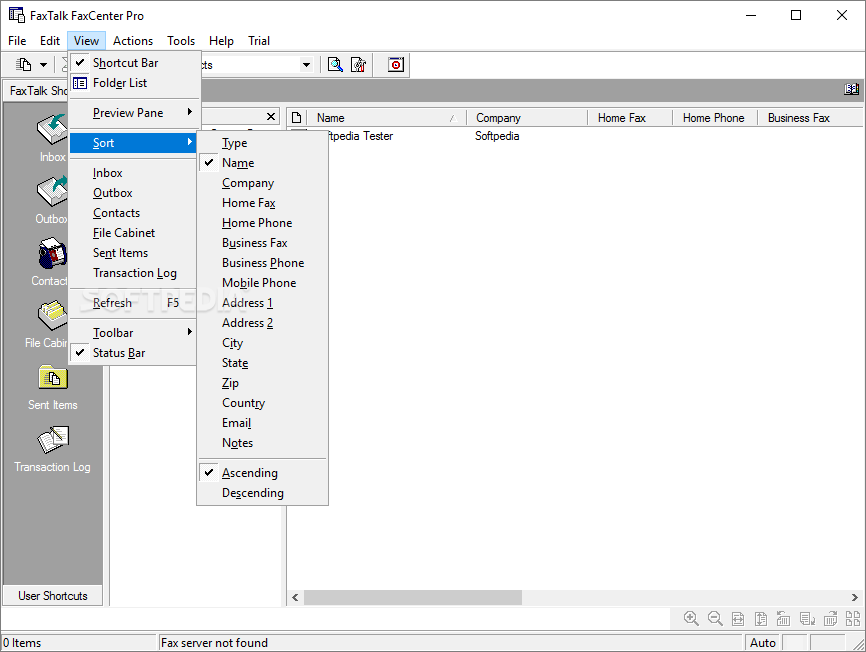866x652 pixels.
Task: Open the Actions menu
Action: (x=133, y=41)
